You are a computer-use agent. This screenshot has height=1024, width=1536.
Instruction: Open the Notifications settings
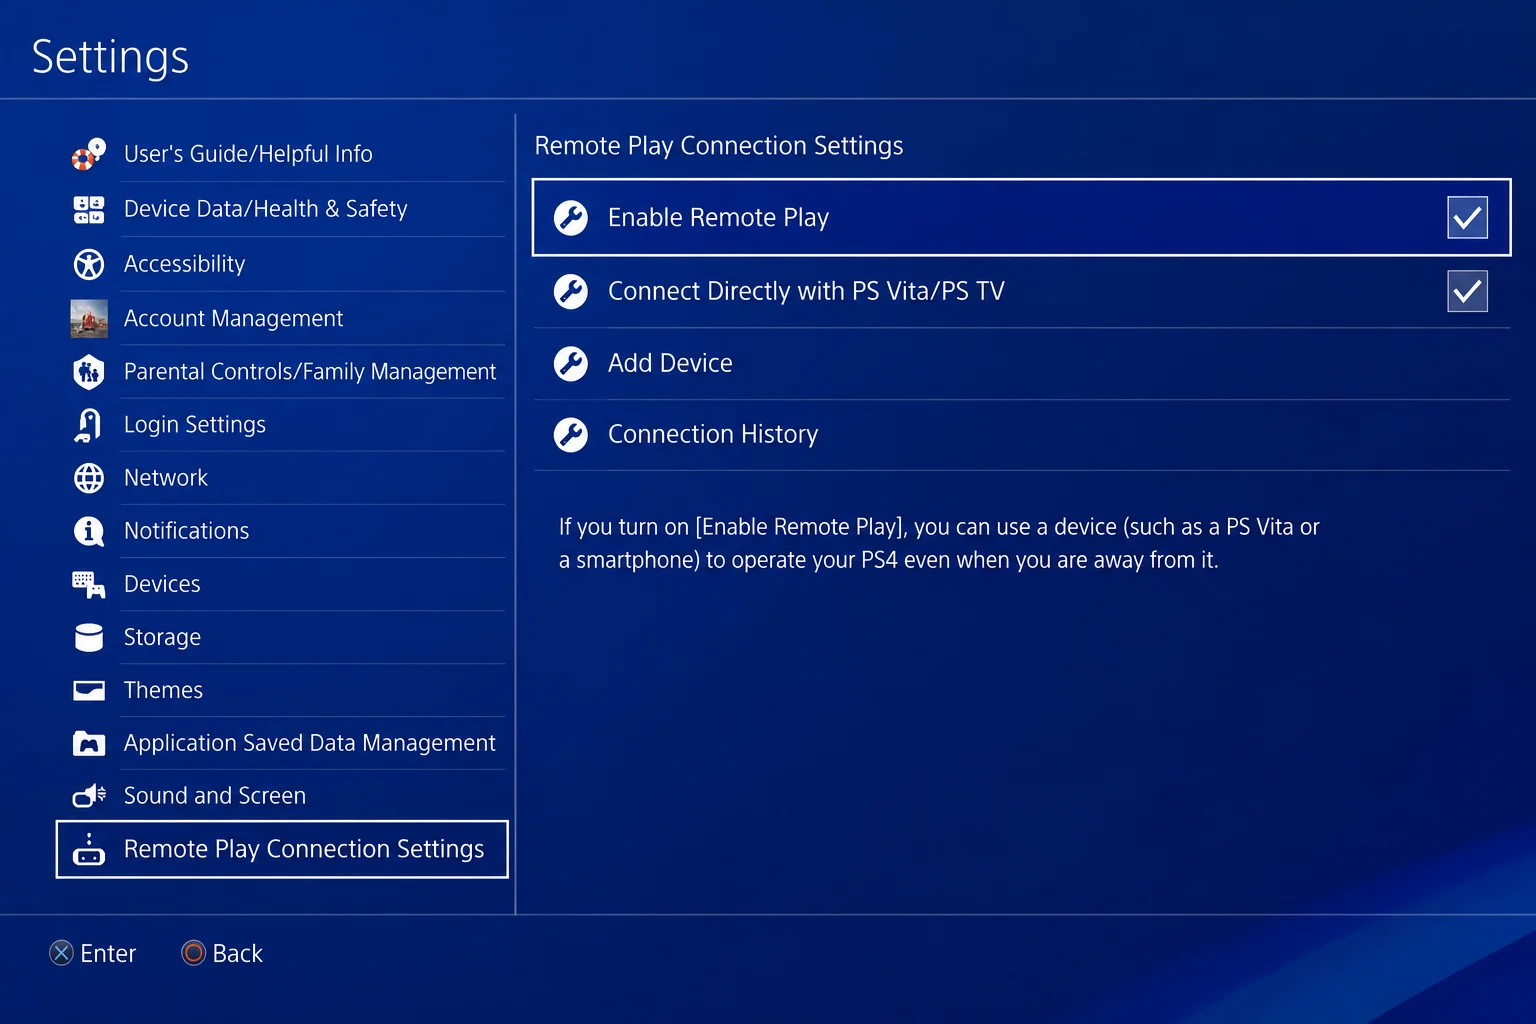click(282, 531)
